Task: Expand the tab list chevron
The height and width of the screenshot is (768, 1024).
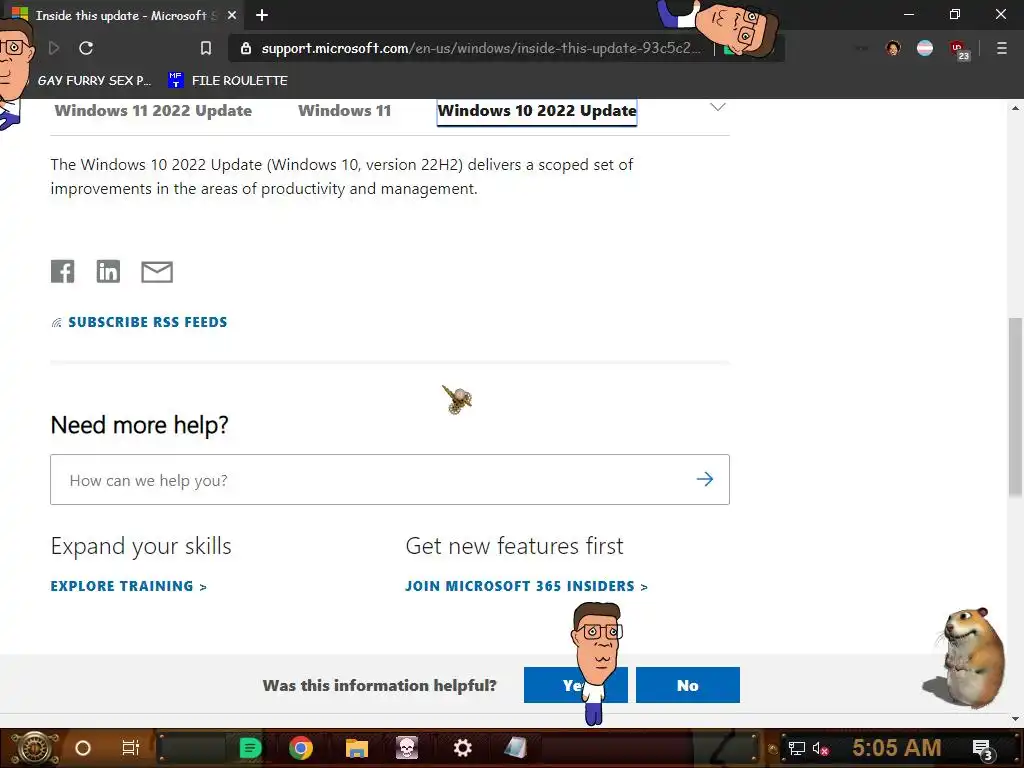Action: (718, 107)
